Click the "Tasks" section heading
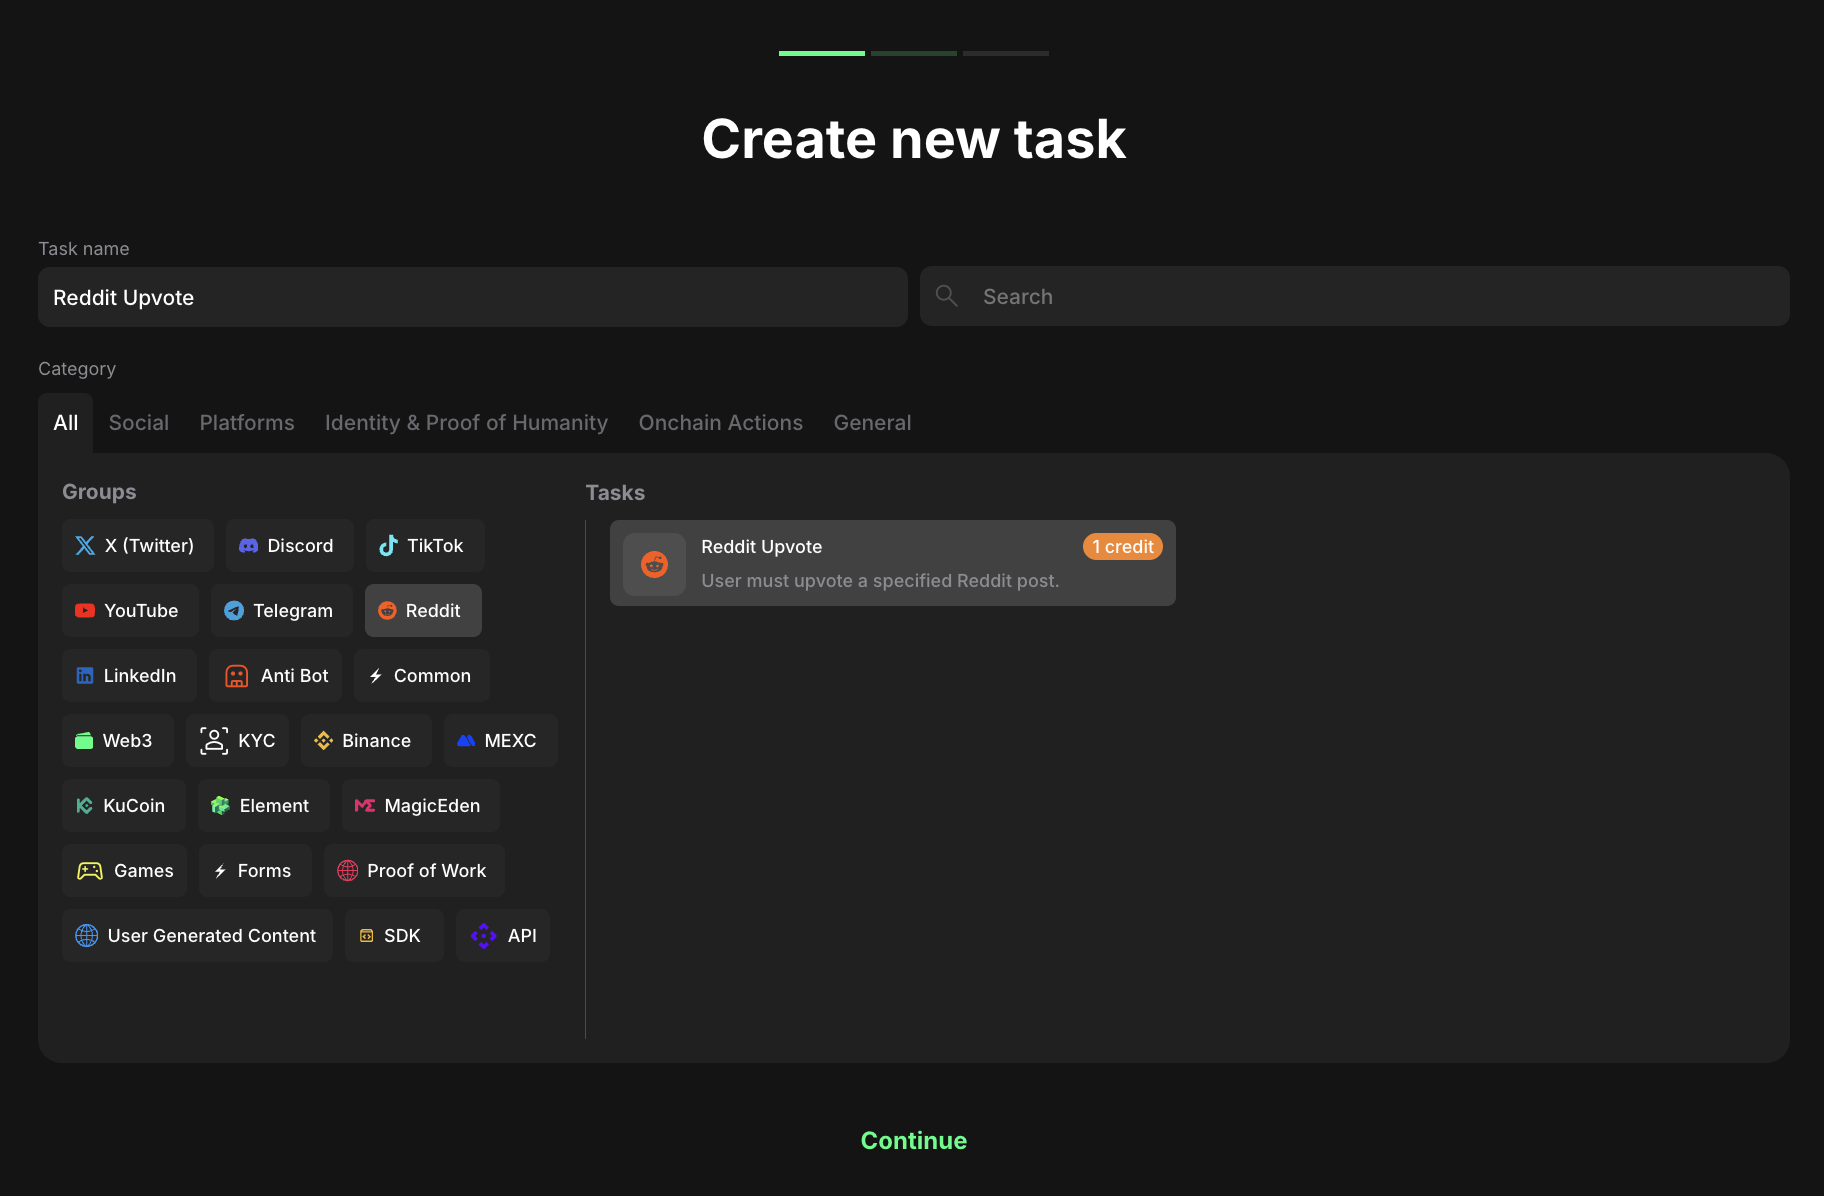The height and width of the screenshot is (1196, 1824). point(615,493)
